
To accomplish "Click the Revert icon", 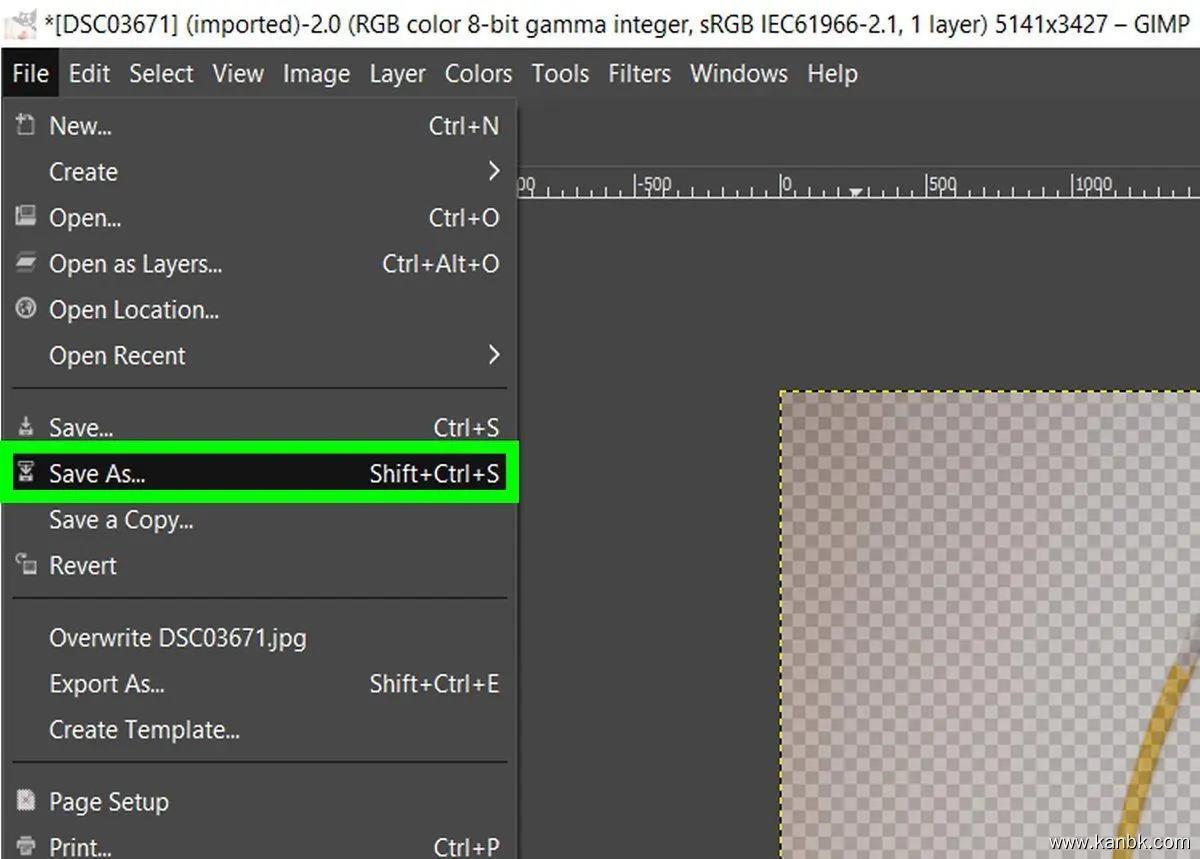I will coord(26,565).
